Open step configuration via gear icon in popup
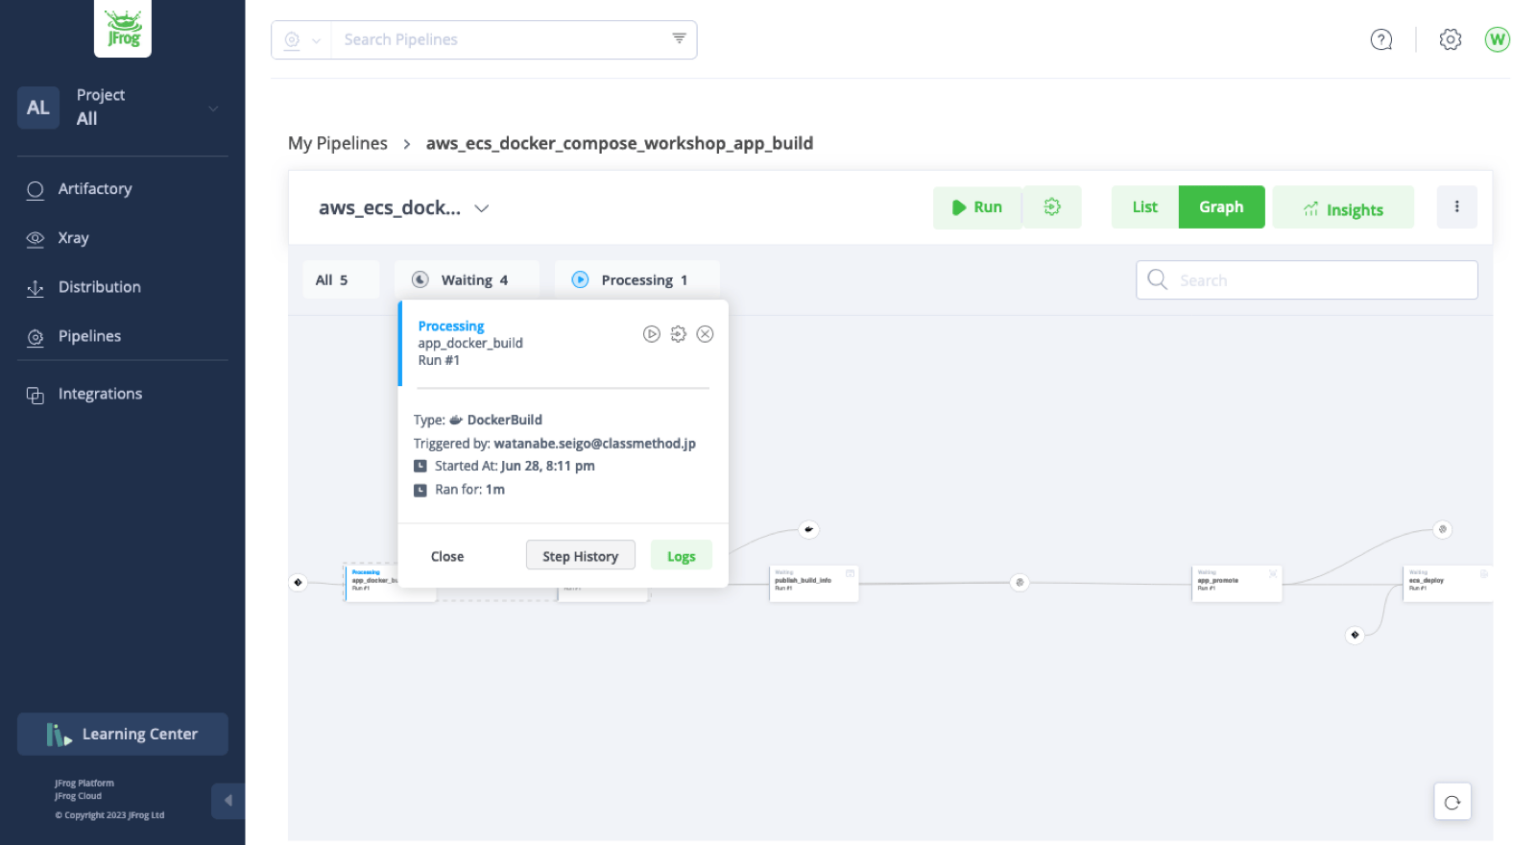 678,333
